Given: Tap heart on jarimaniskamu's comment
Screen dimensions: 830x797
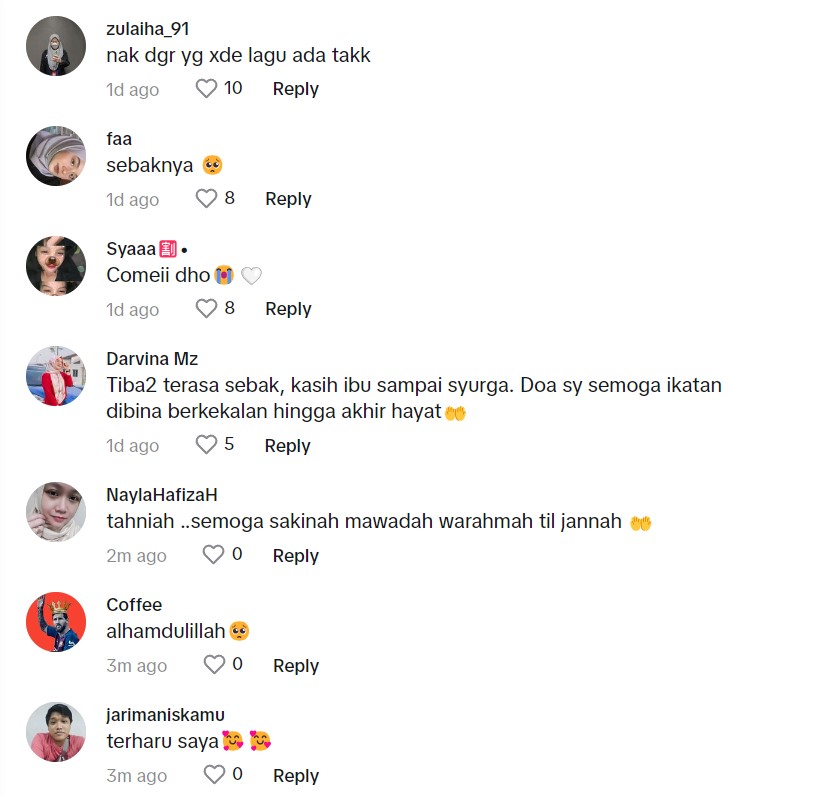Looking at the screenshot, I should 214,775.
